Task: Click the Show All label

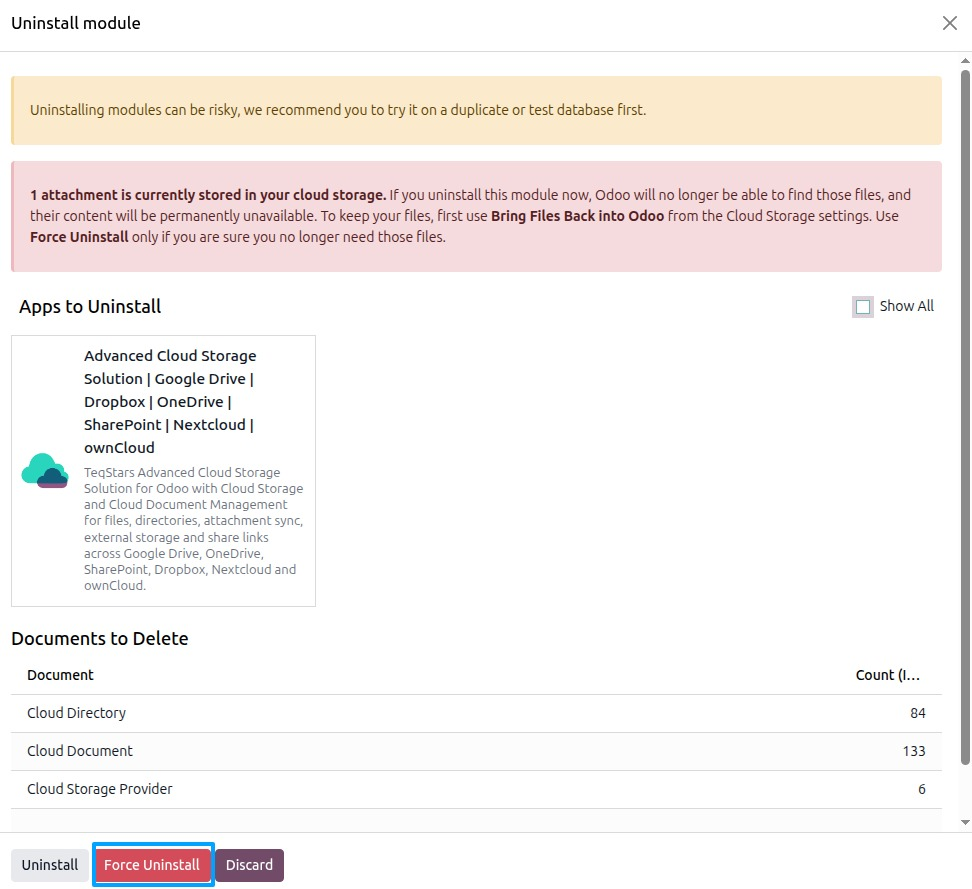Action: click(906, 306)
